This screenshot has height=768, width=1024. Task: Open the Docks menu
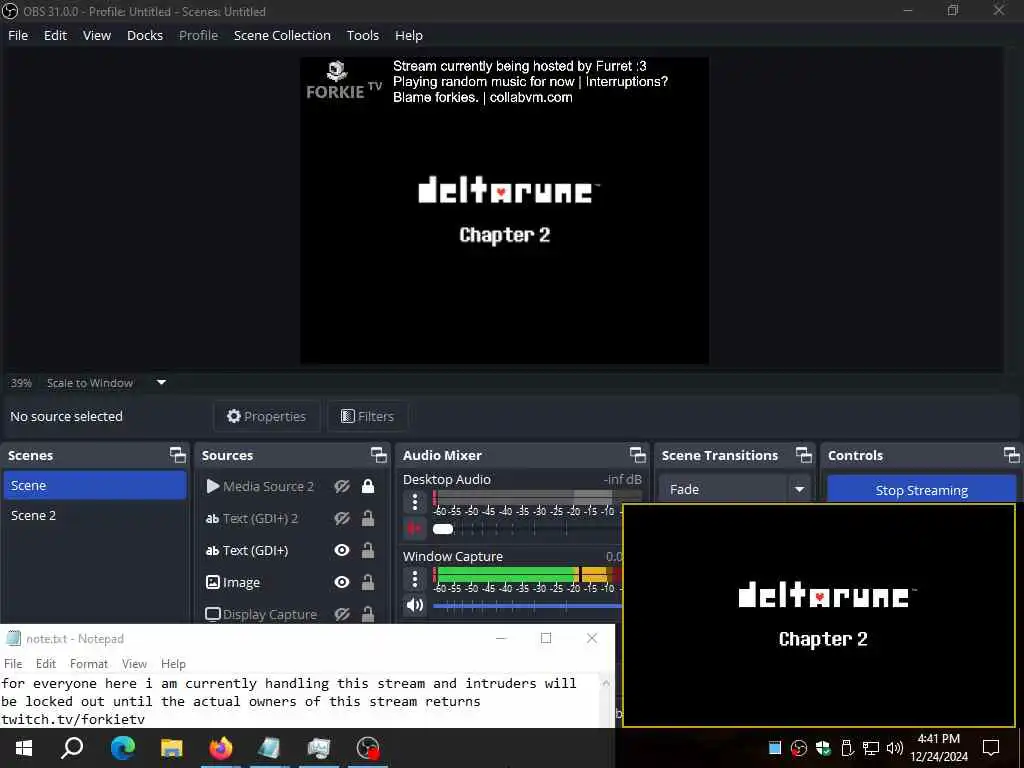[145, 35]
